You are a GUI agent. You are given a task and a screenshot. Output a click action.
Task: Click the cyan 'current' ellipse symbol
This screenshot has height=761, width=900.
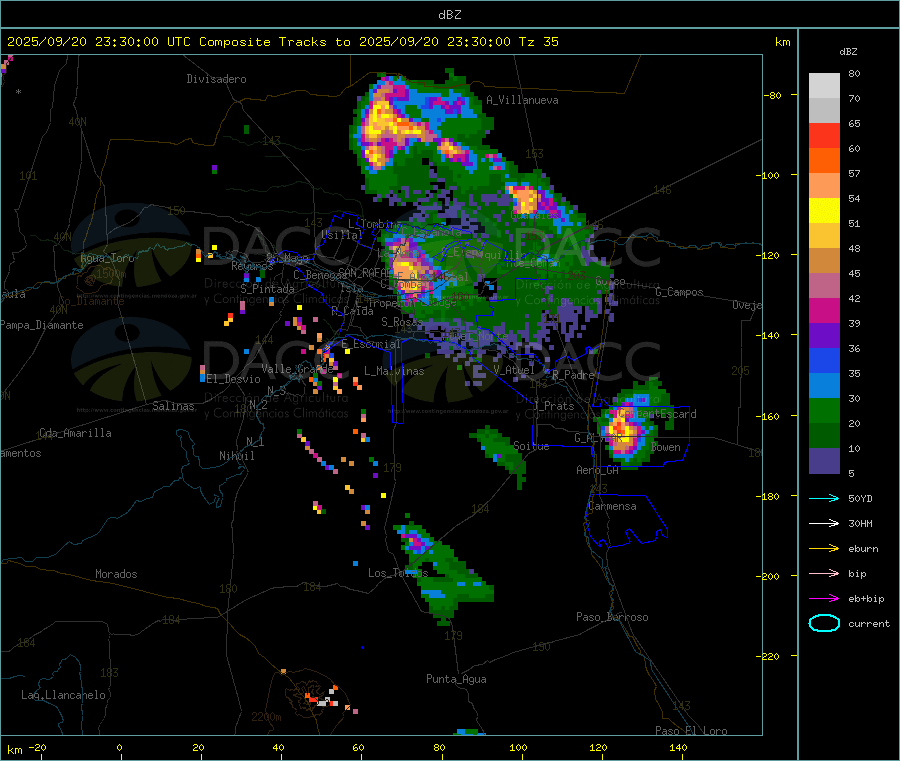click(824, 623)
